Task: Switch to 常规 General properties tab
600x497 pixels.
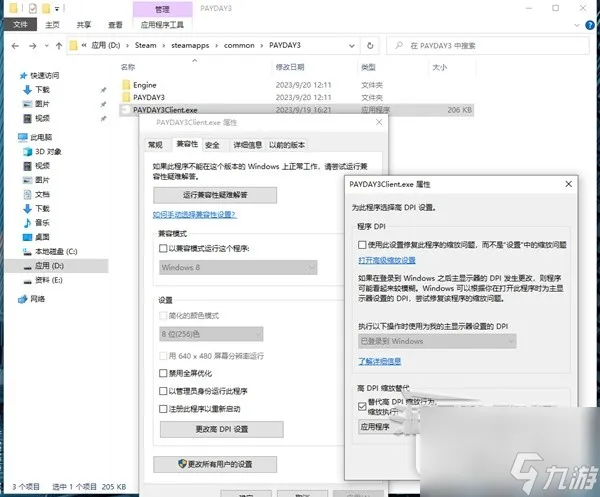Action: (x=155, y=145)
